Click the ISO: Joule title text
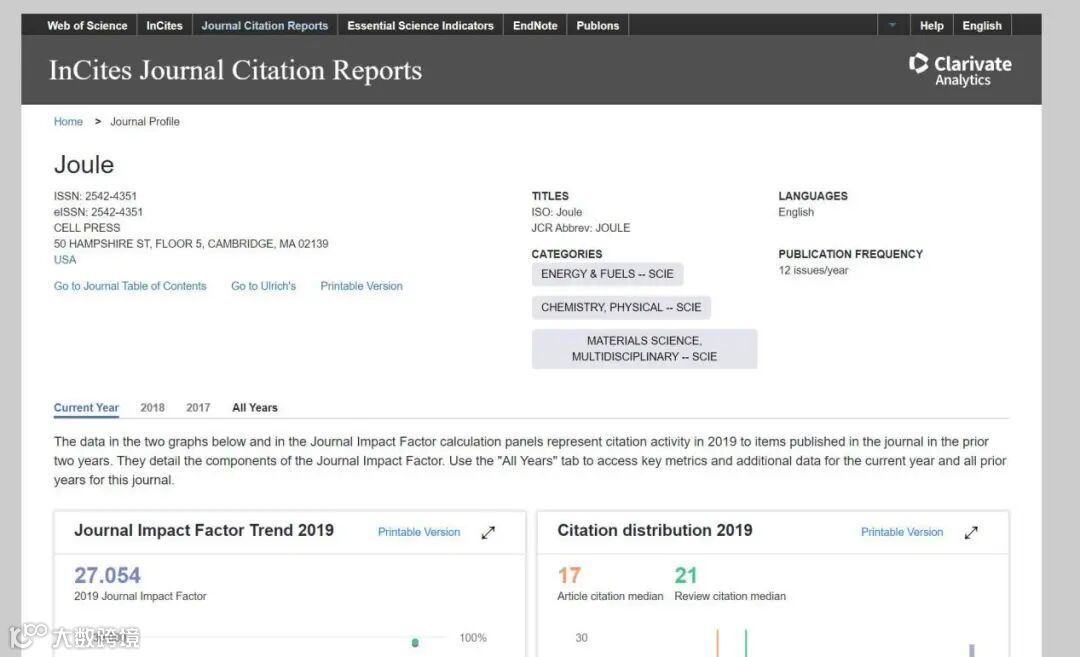The image size is (1080, 657). (557, 212)
